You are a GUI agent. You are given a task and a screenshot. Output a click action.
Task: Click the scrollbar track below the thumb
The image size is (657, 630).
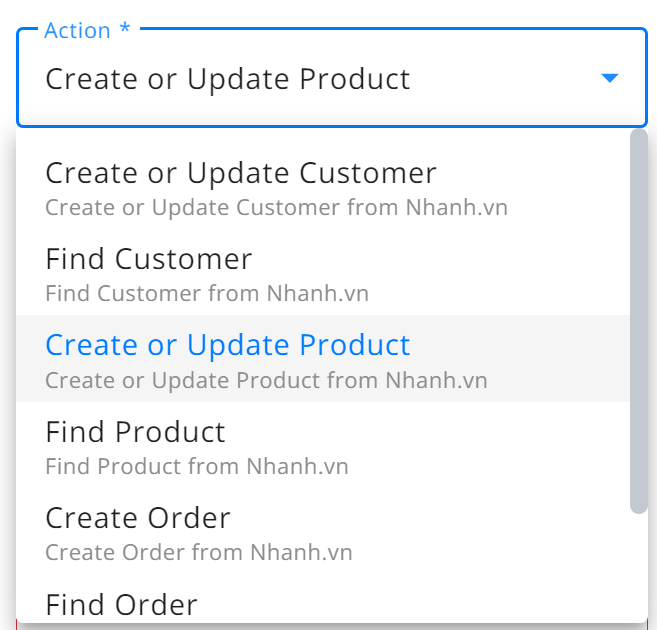click(x=639, y=568)
